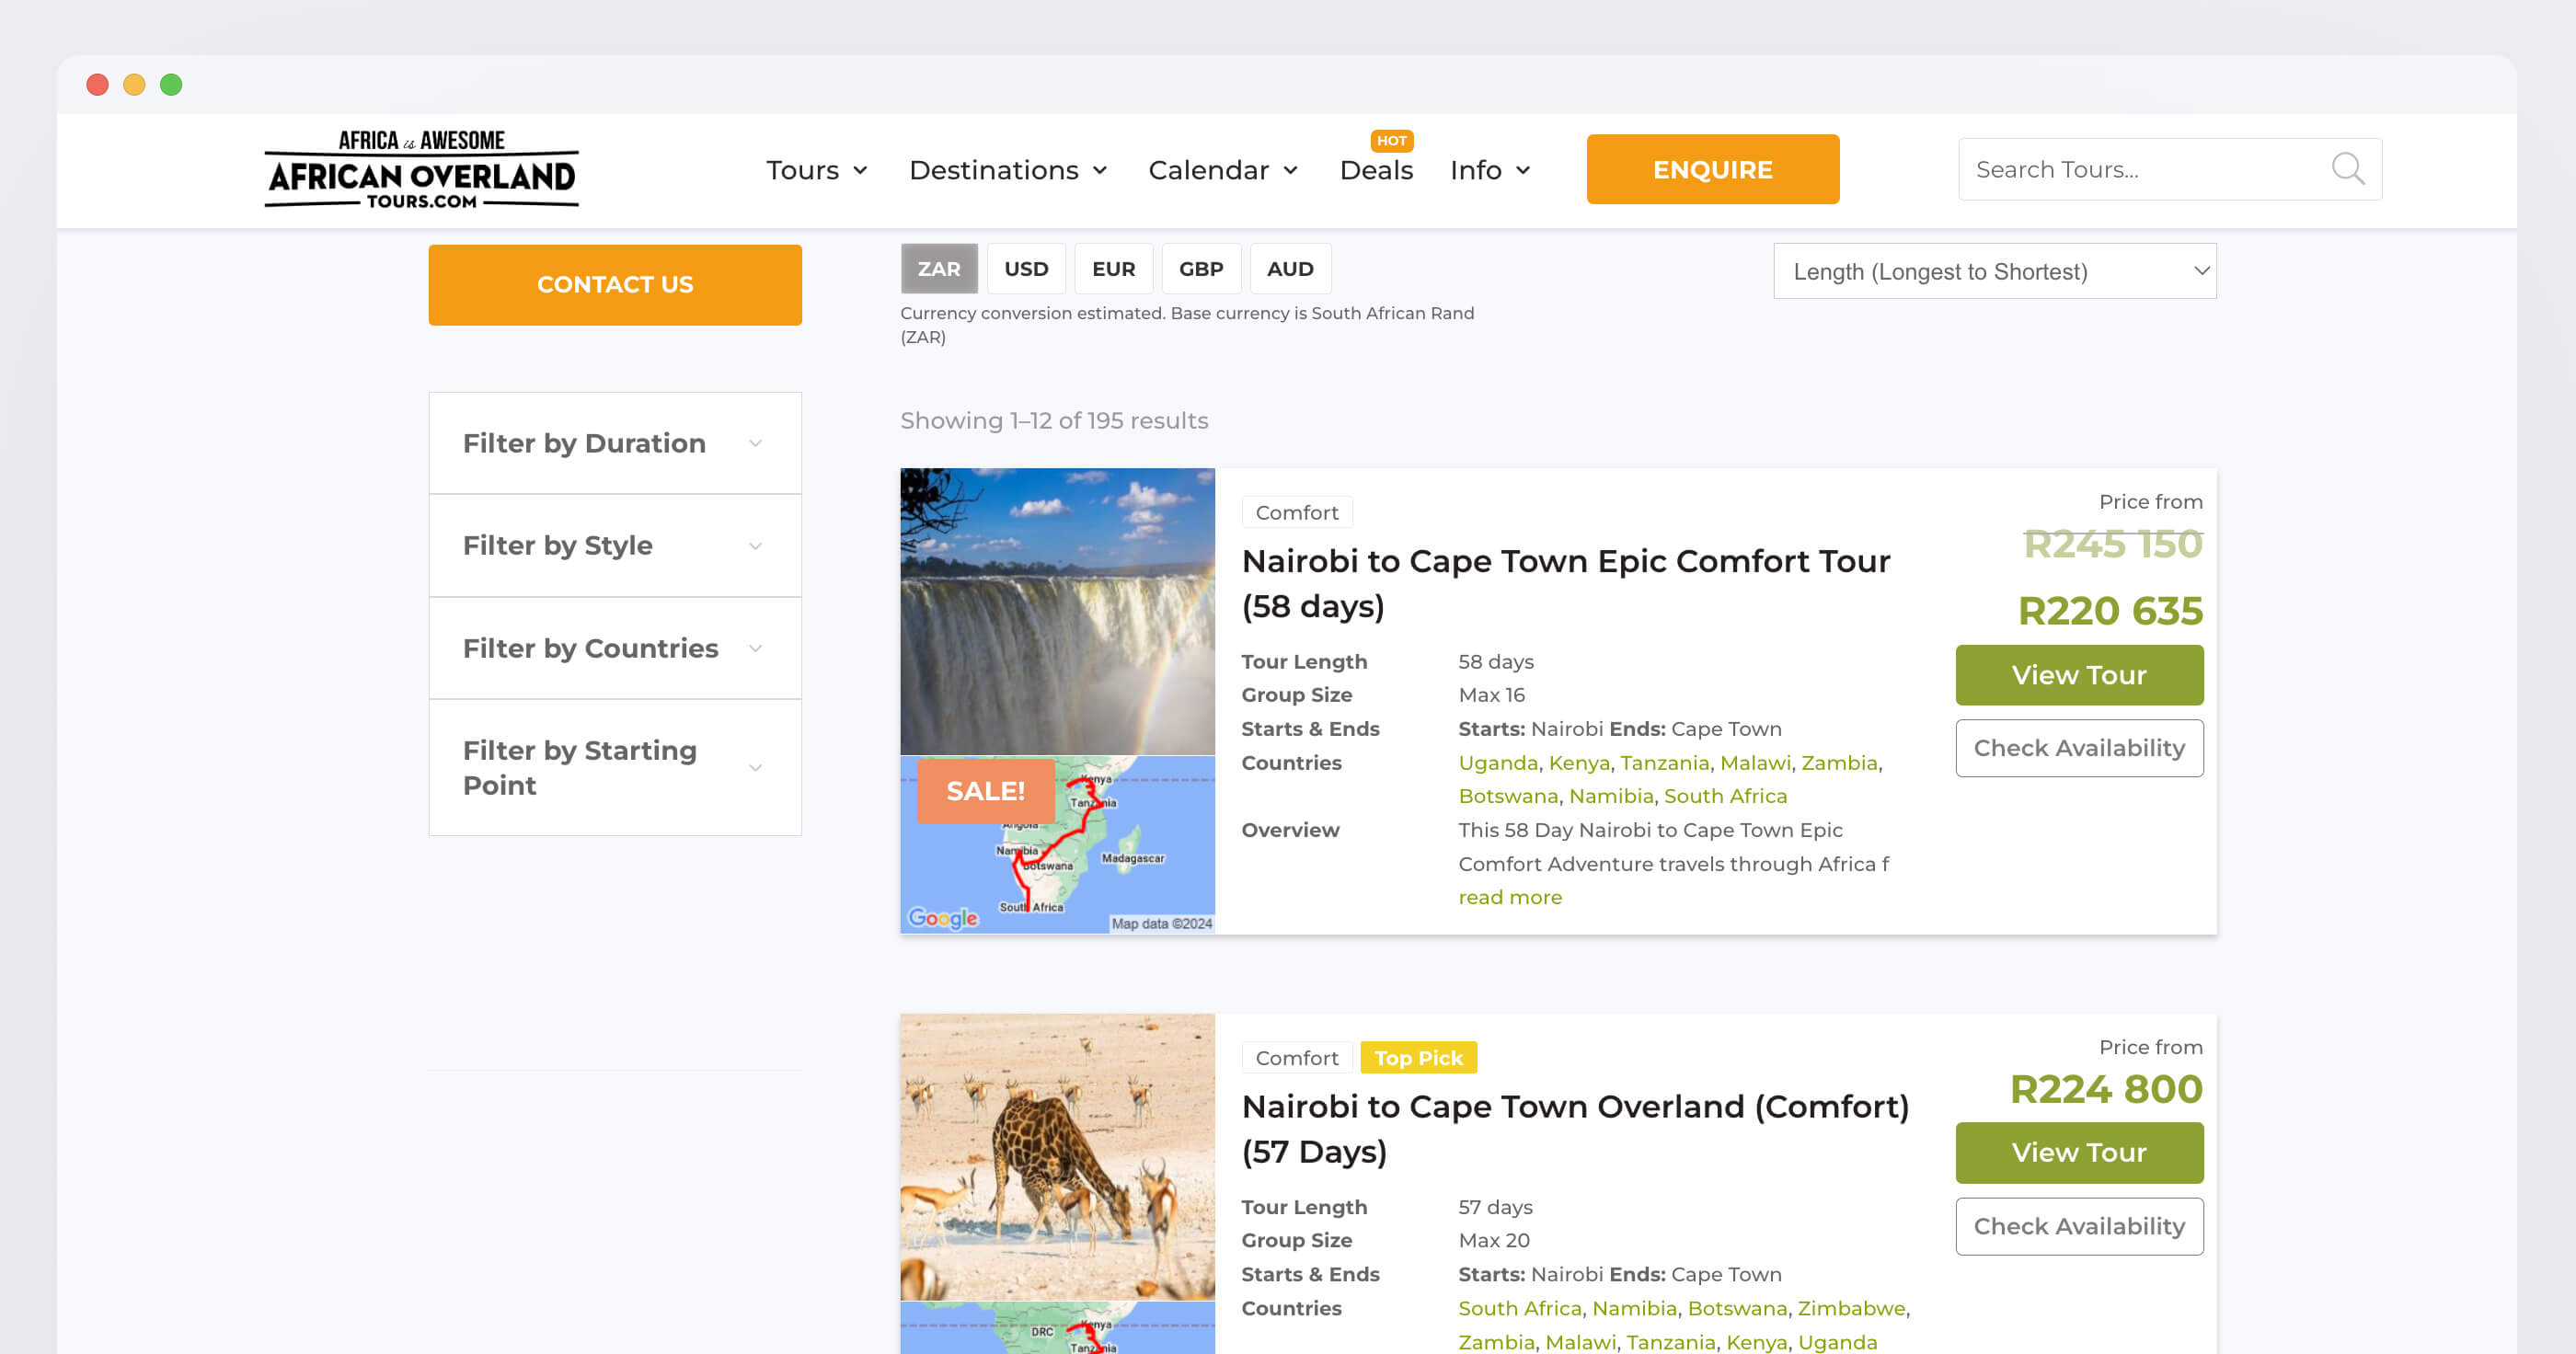Select ZAR currency
This screenshot has height=1354, width=2576.
(938, 269)
